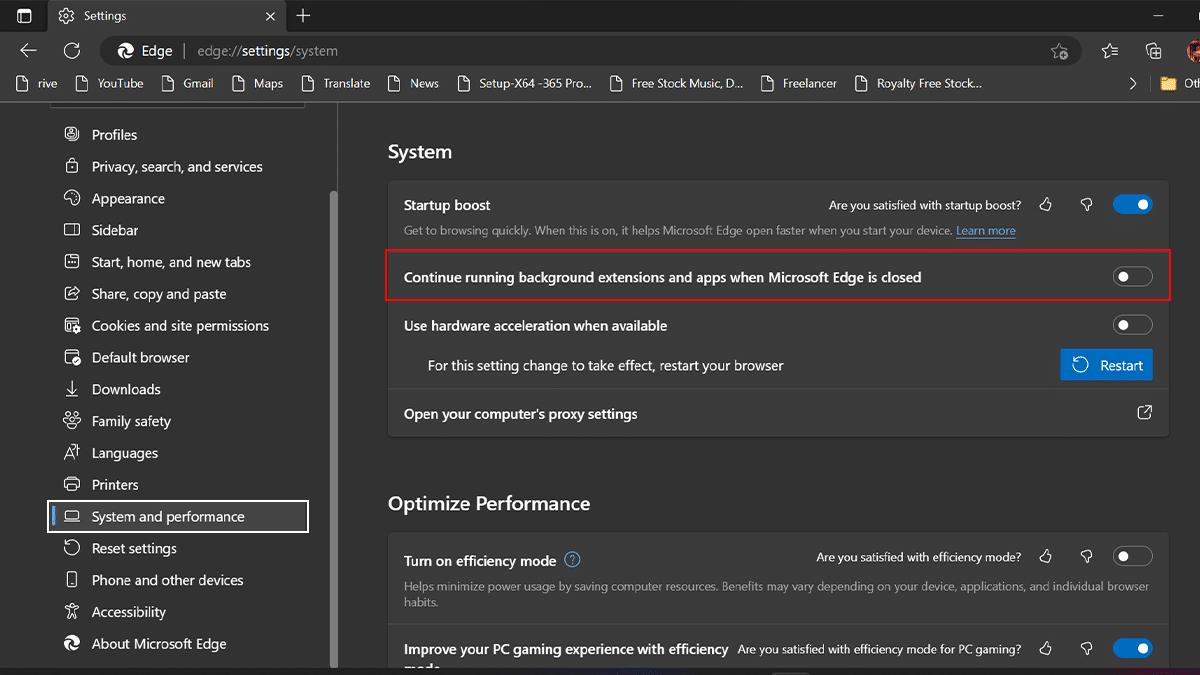This screenshot has height=675, width=1200.
Task: Toggle efficiency mode on
Action: tap(1132, 557)
